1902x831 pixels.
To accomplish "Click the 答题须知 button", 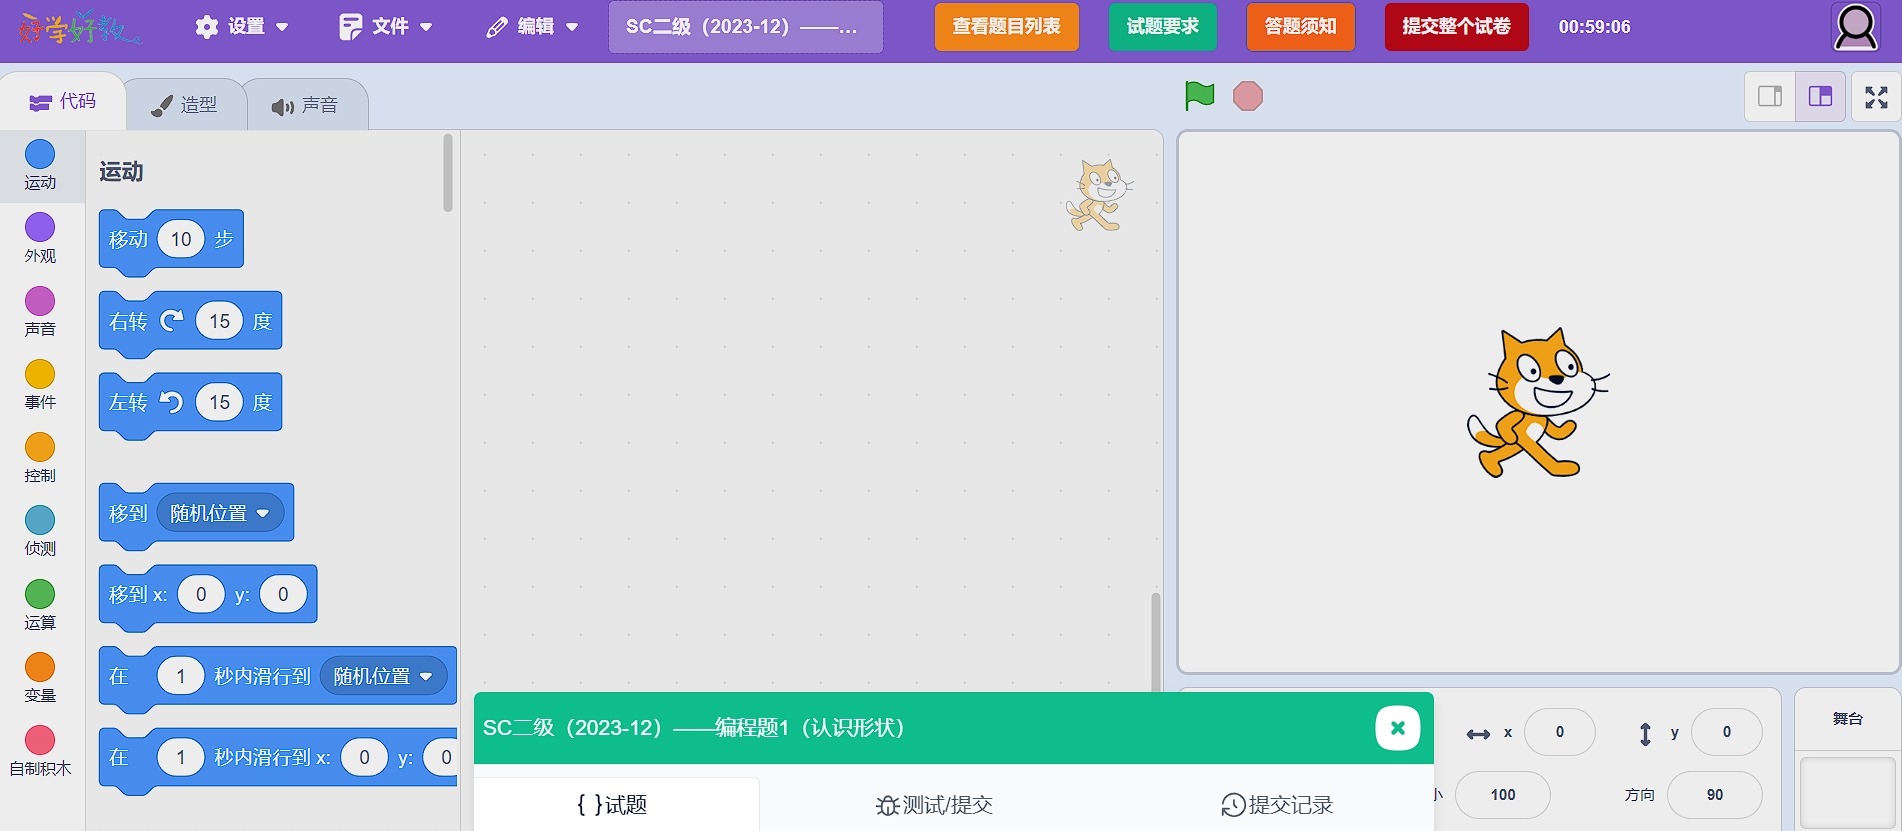I will point(1300,27).
